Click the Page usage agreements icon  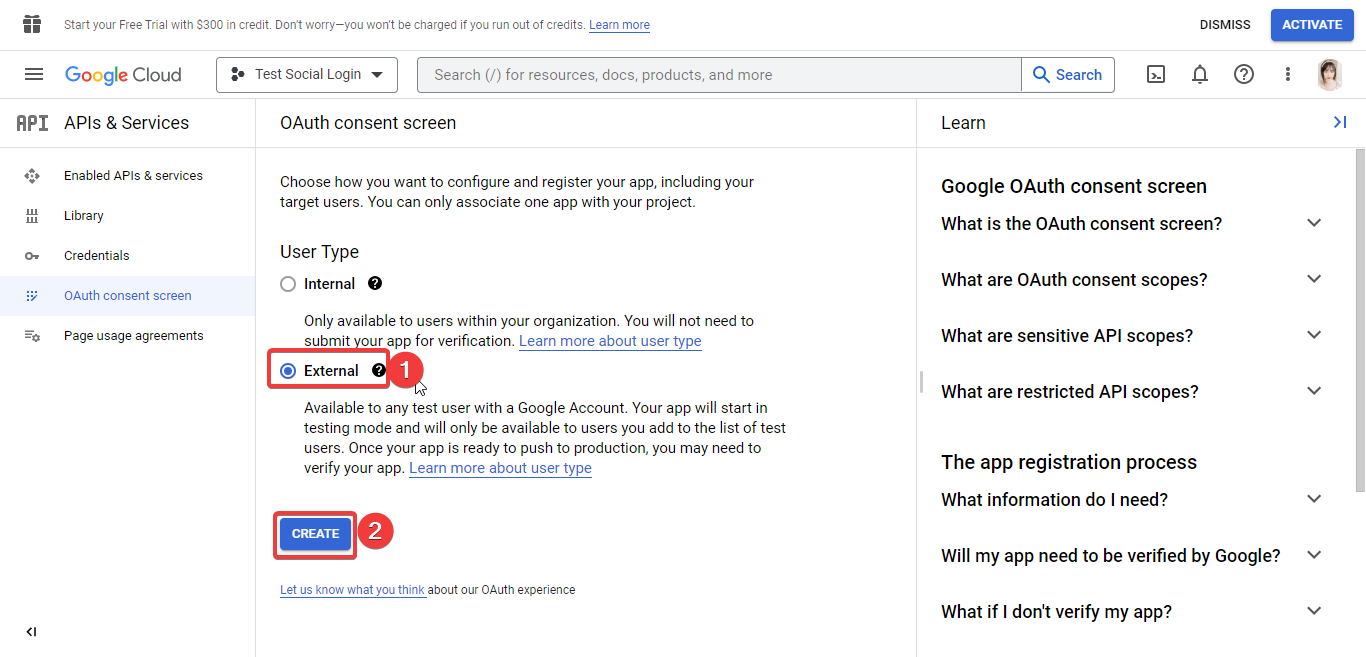(32, 336)
